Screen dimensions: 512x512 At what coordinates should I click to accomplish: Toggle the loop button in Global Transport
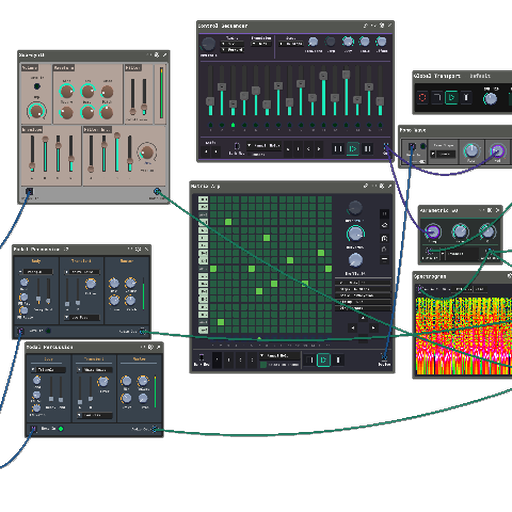pyautogui.click(x=437, y=98)
